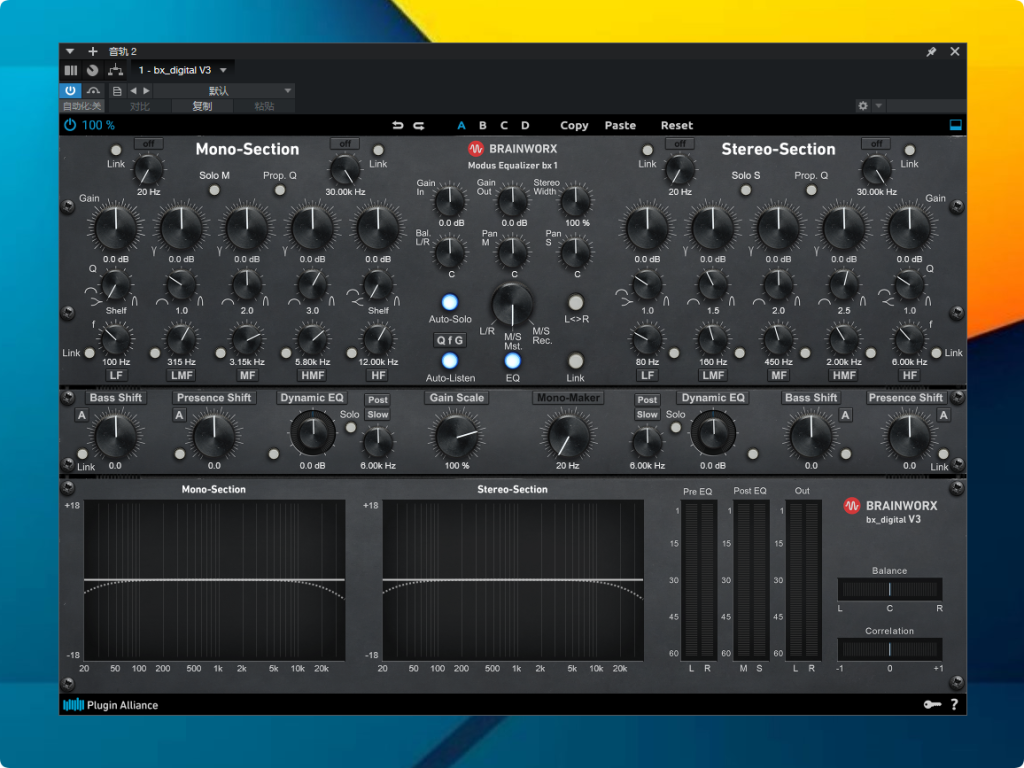Click Paste in the plugin toolbar

click(620, 125)
